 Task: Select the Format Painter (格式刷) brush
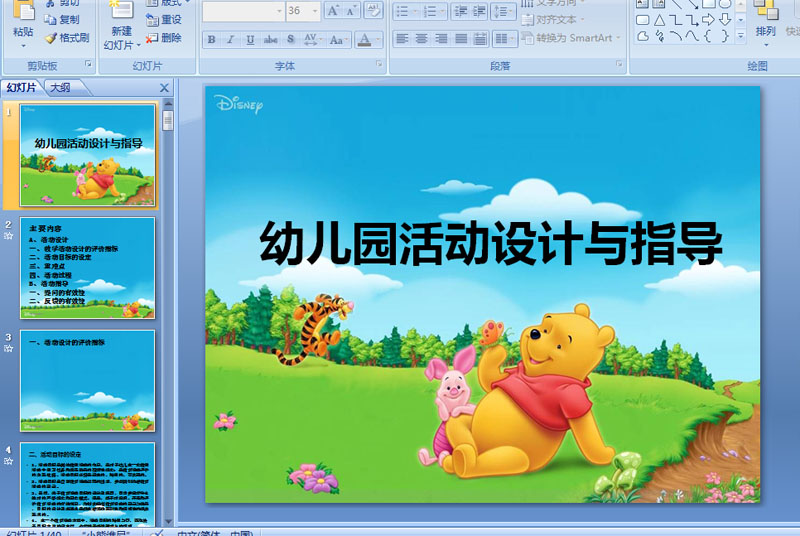click(50, 38)
